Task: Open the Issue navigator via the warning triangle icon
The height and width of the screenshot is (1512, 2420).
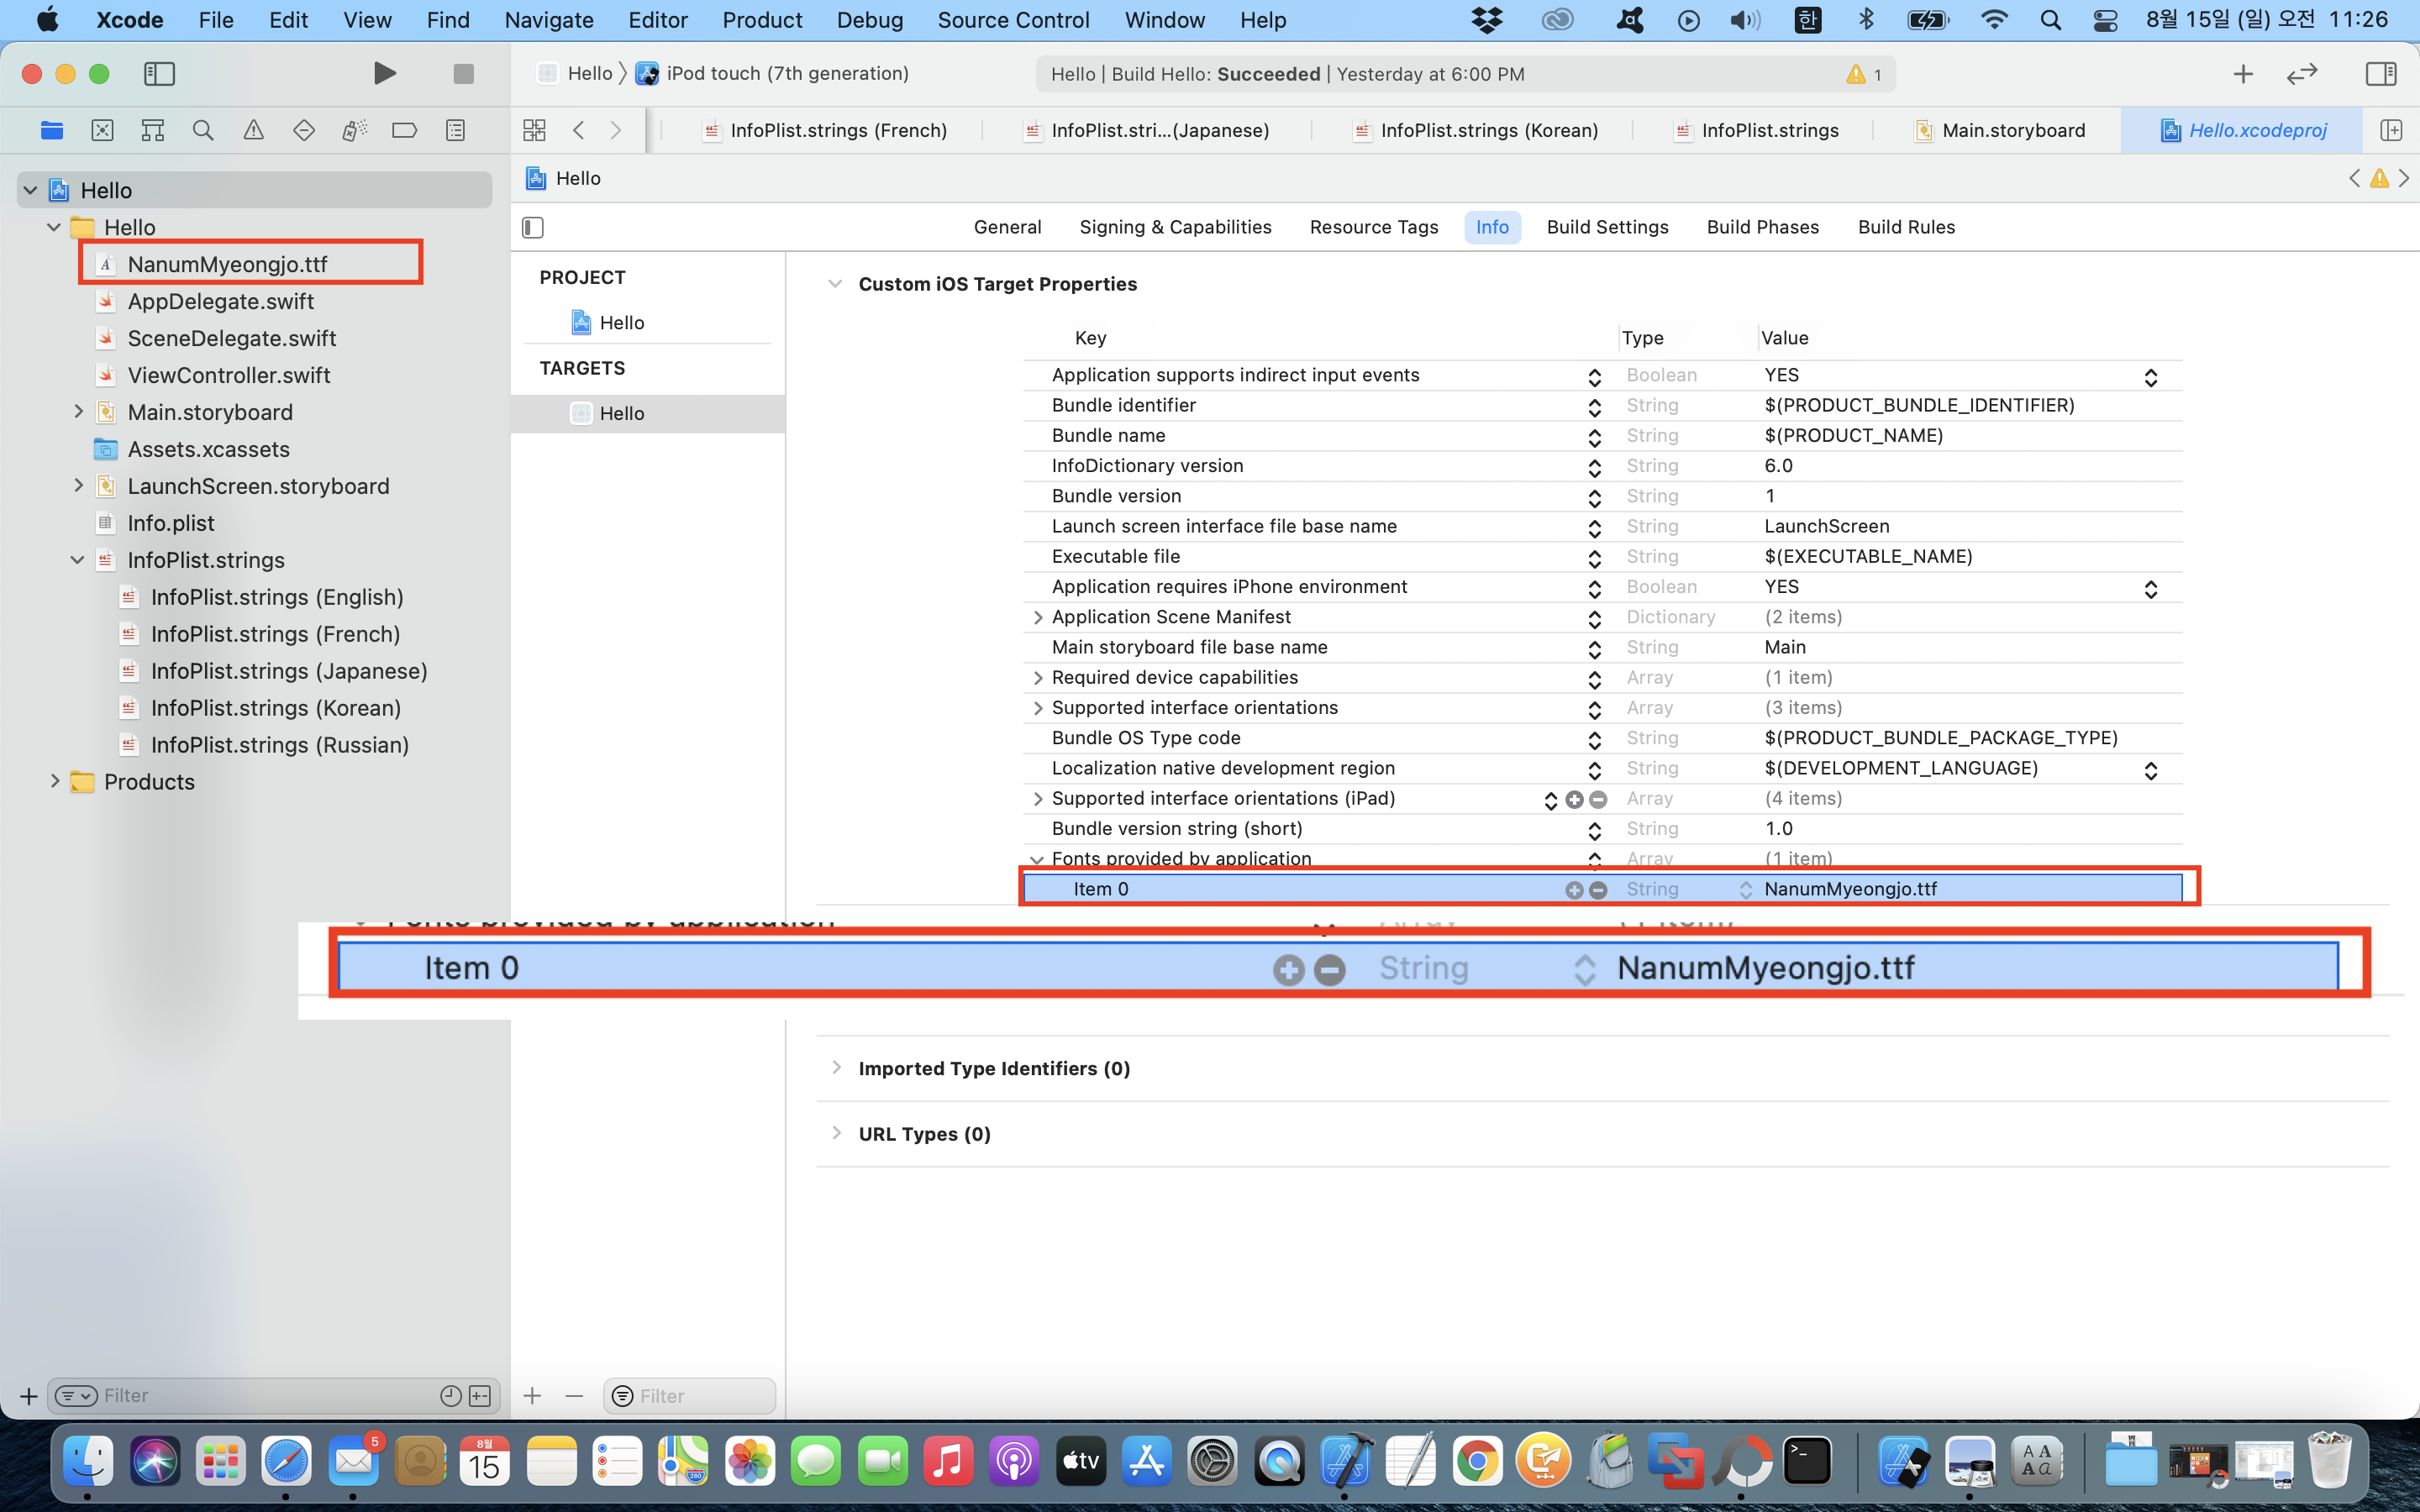Action: tap(254, 130)
